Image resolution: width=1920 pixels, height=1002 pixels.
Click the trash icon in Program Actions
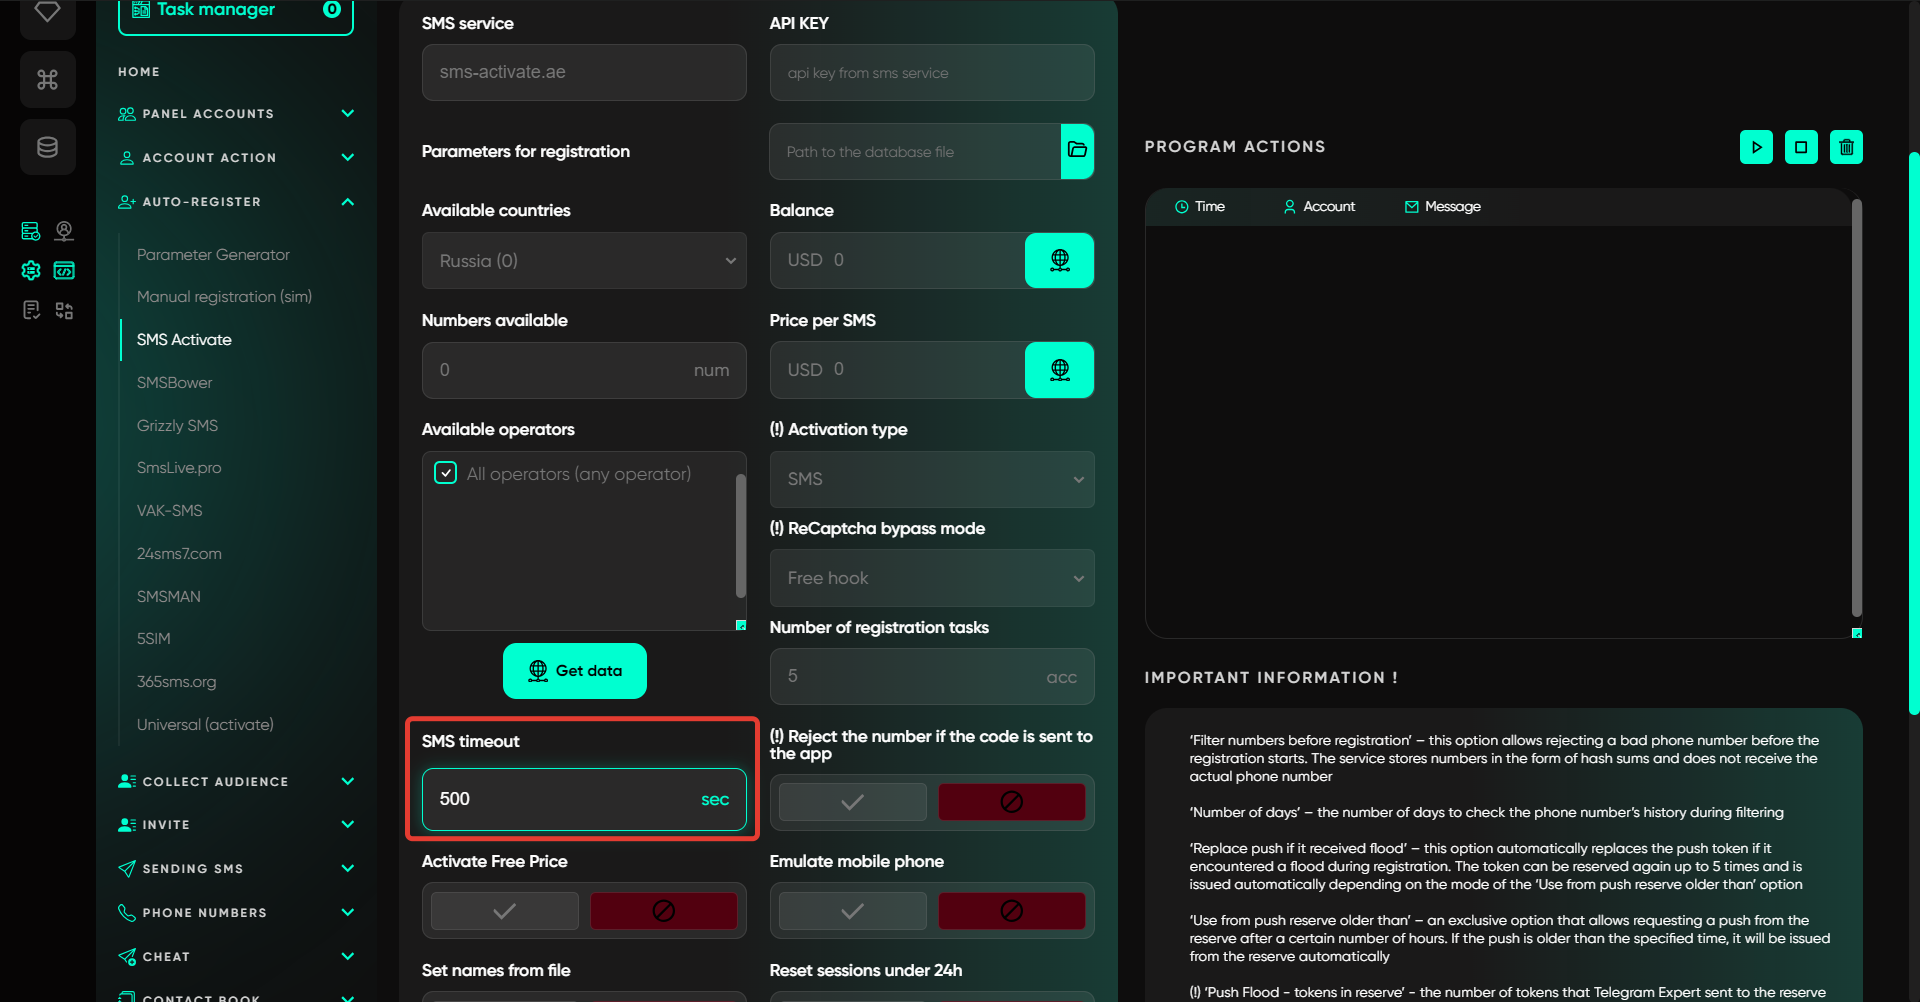(x=1846, y=147)
